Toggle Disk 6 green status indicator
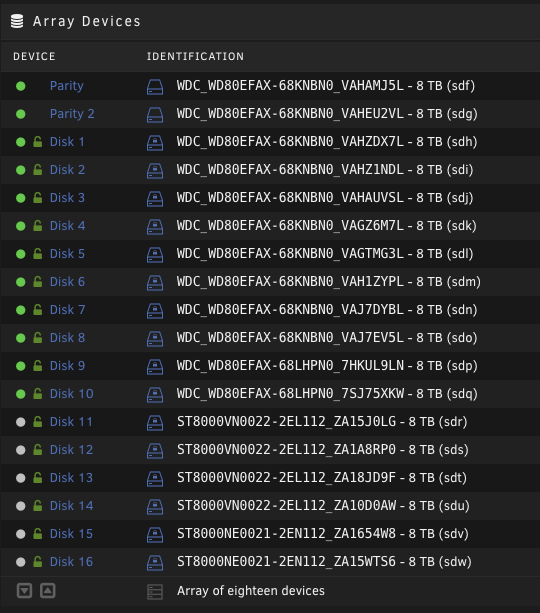Viewport: 540px width, 613px height. pyautogui.click(x=21, y=282)
